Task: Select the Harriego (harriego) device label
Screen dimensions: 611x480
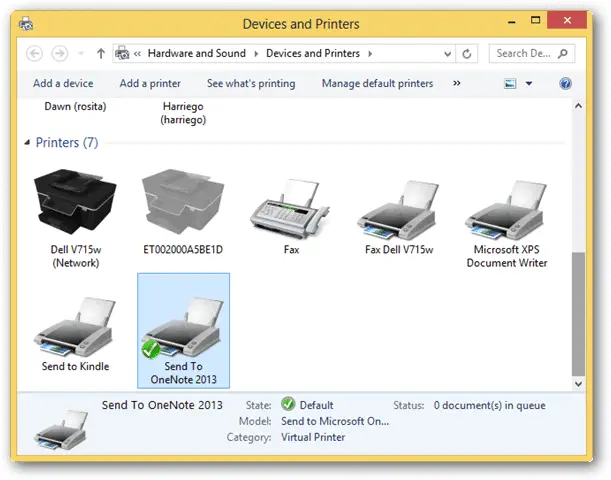Action: (x=183, y=113)
